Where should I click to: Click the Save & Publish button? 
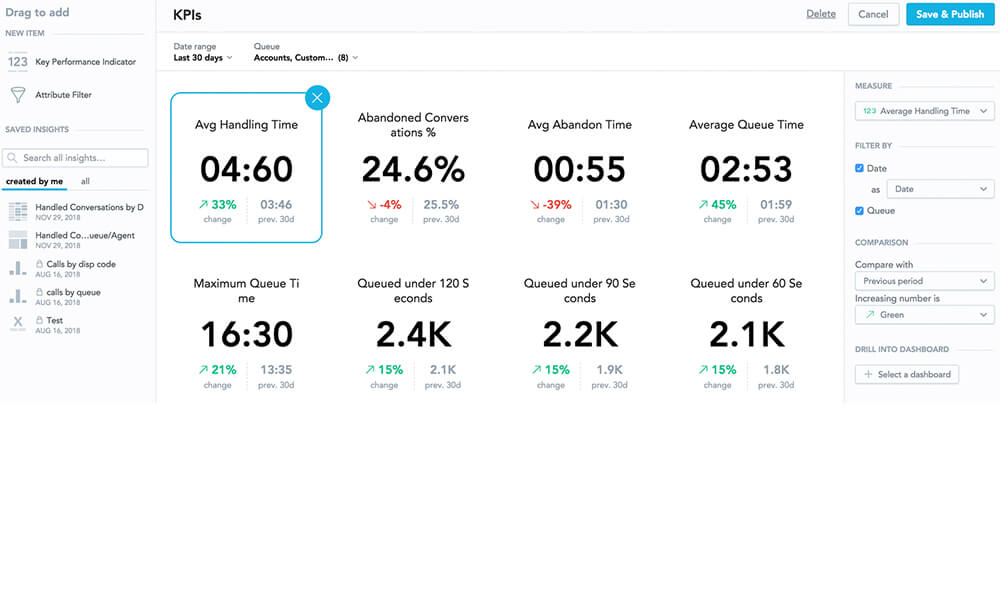(x=949, y=14)
